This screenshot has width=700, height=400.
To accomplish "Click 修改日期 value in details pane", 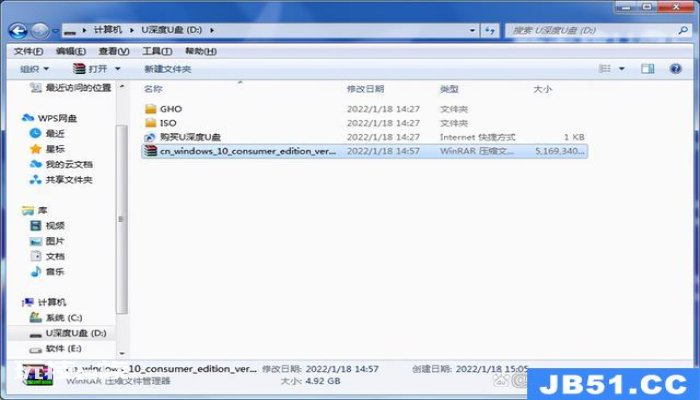I will [x=342, y=369].
